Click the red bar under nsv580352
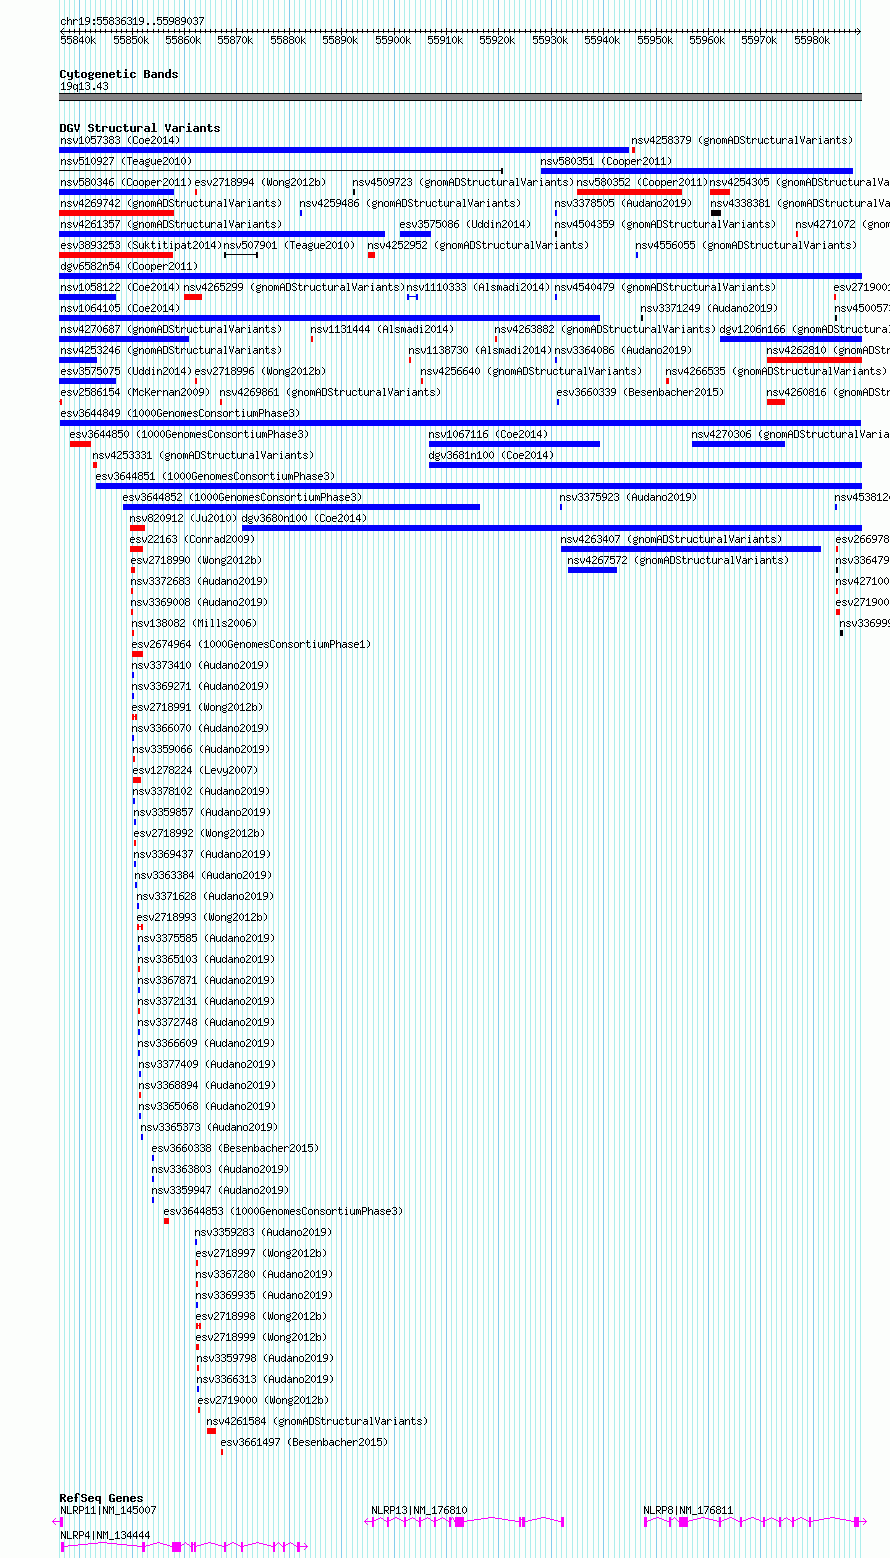Viewport: 890px width, 1558px height. (629, 192)
